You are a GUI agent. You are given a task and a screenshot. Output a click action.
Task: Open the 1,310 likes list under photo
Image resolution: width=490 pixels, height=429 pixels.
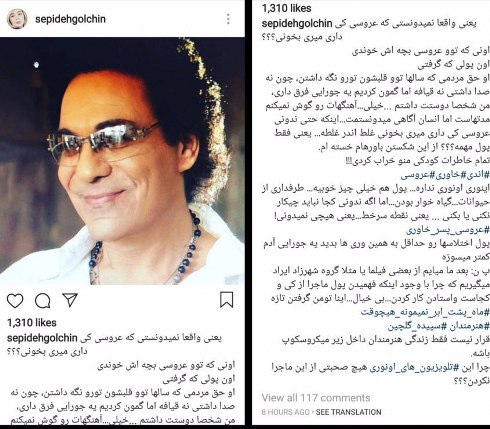[x=32, y=323]
